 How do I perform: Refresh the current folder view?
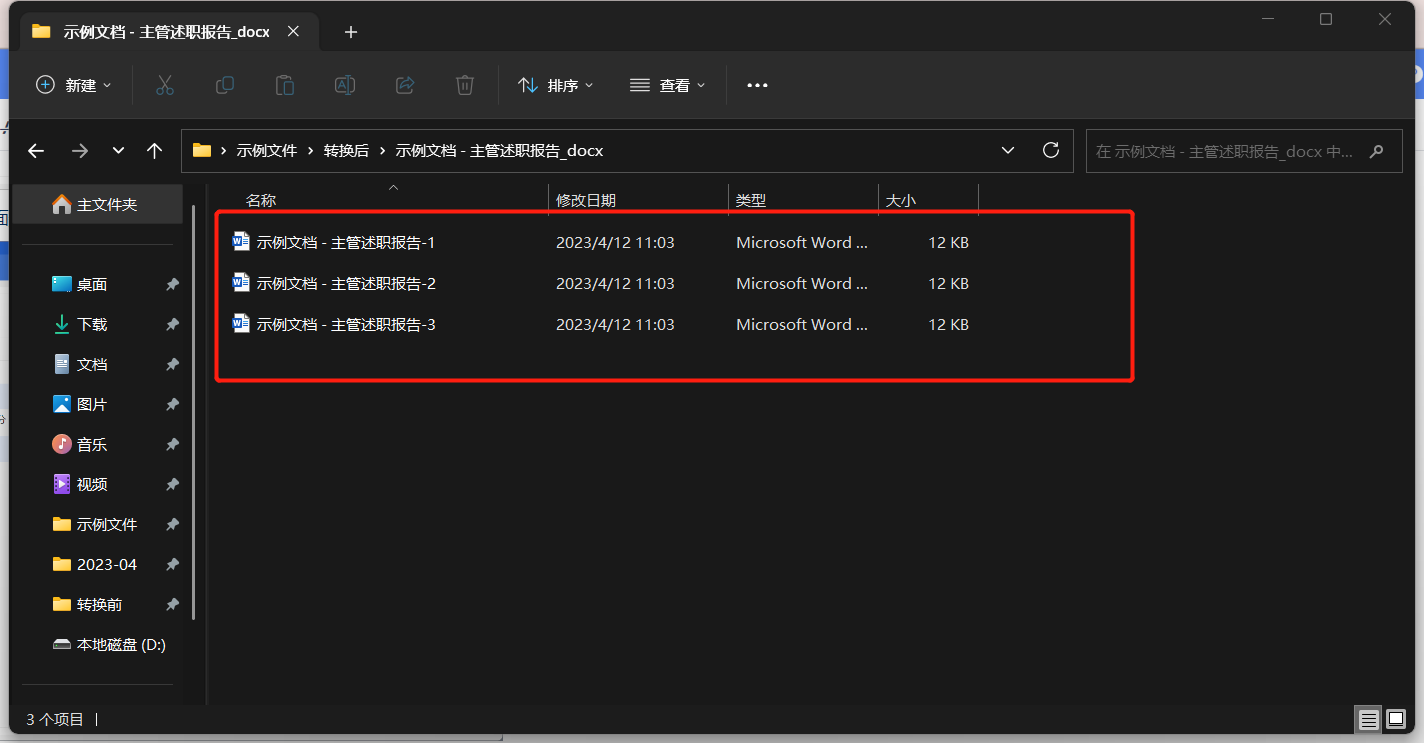[1051, 151]
